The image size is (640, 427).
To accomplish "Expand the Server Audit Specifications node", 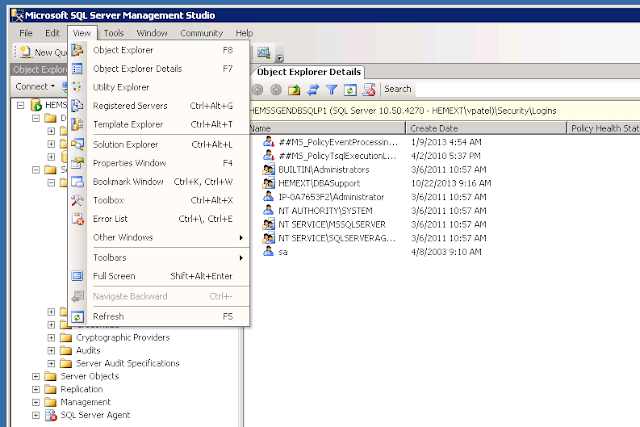I will coord(51,363).
